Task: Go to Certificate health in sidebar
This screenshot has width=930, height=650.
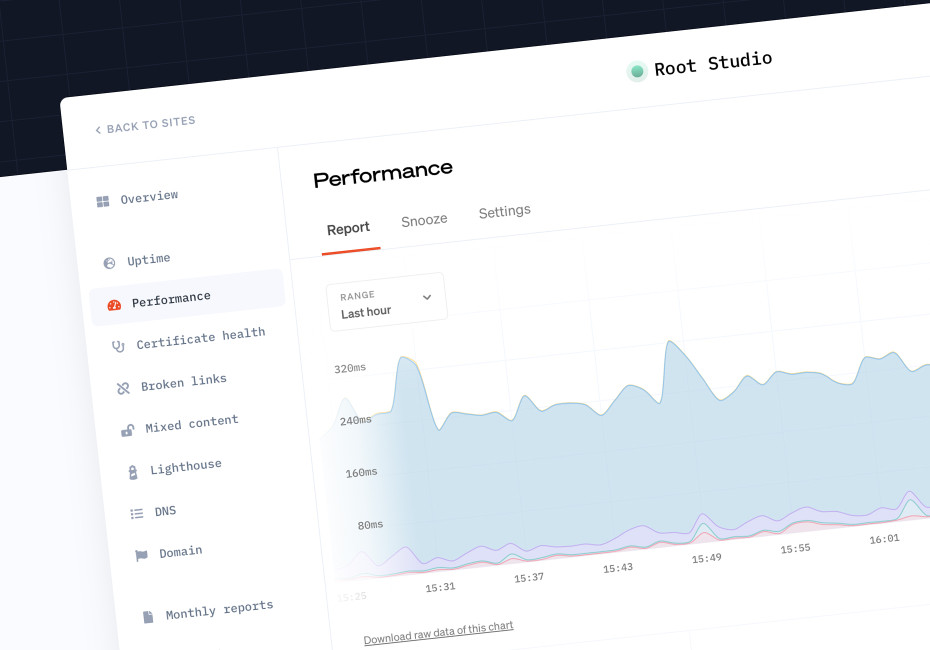Action: [189, 339]
